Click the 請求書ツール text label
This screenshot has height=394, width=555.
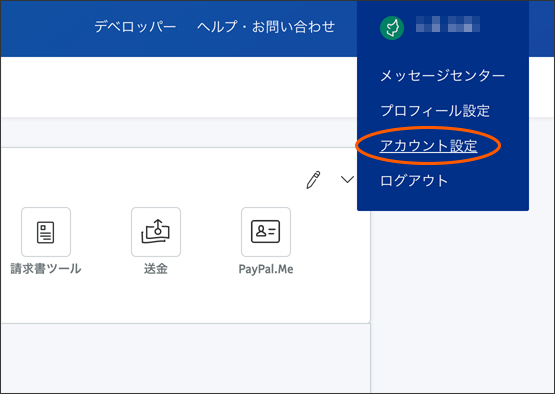tap(46, 269)
